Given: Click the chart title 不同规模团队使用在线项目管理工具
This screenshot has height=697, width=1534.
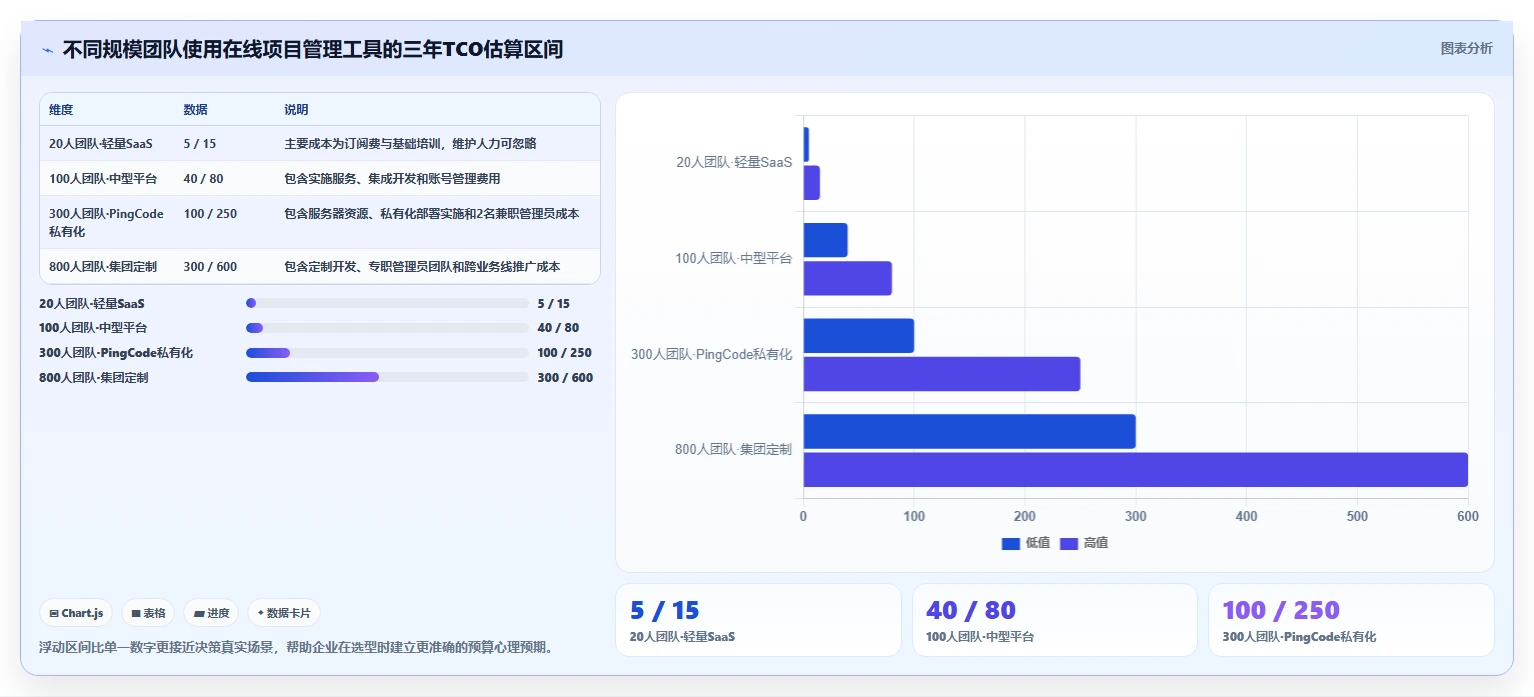Looking at the screenshot, I should tap(313, 49).
